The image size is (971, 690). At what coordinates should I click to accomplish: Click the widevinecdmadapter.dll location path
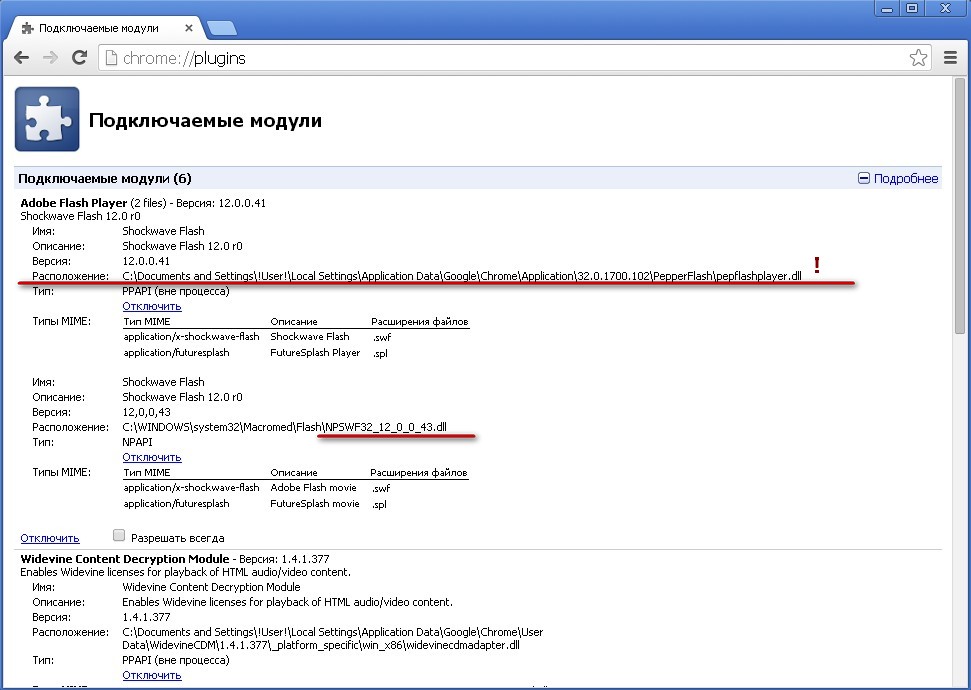click(333, 639)
